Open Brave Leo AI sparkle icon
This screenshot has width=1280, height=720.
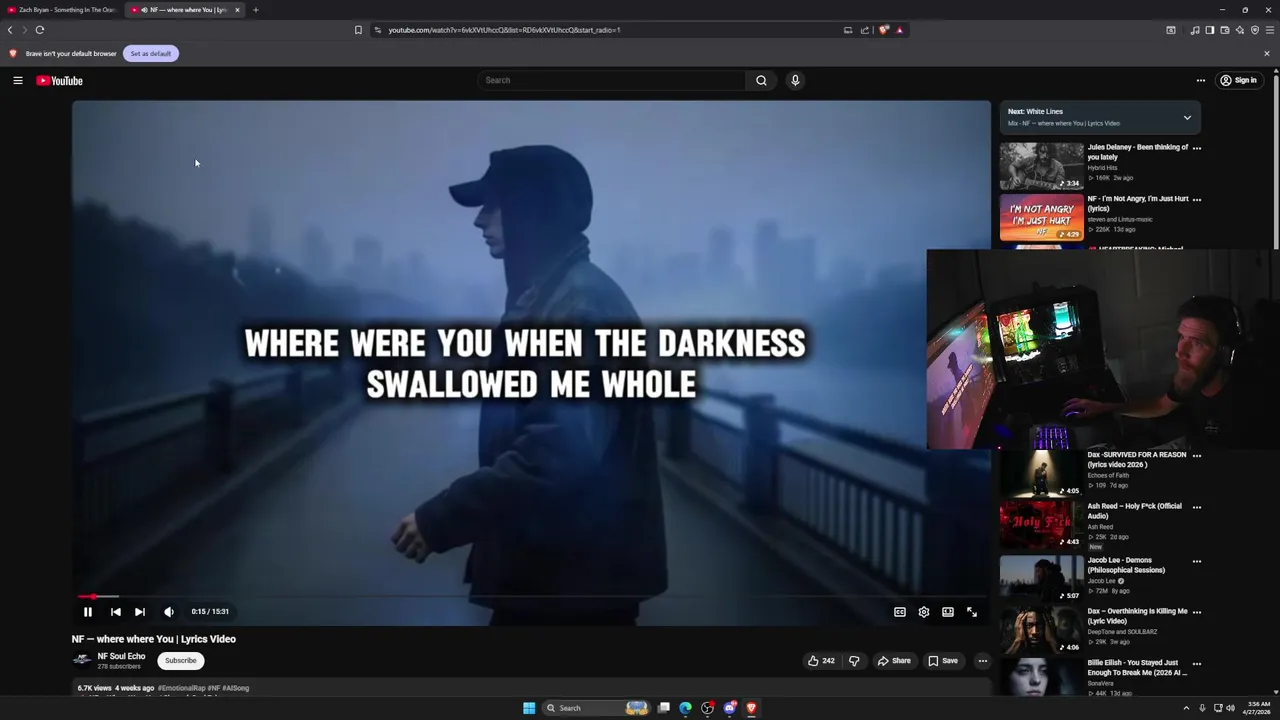click(x=1240, y=30)
